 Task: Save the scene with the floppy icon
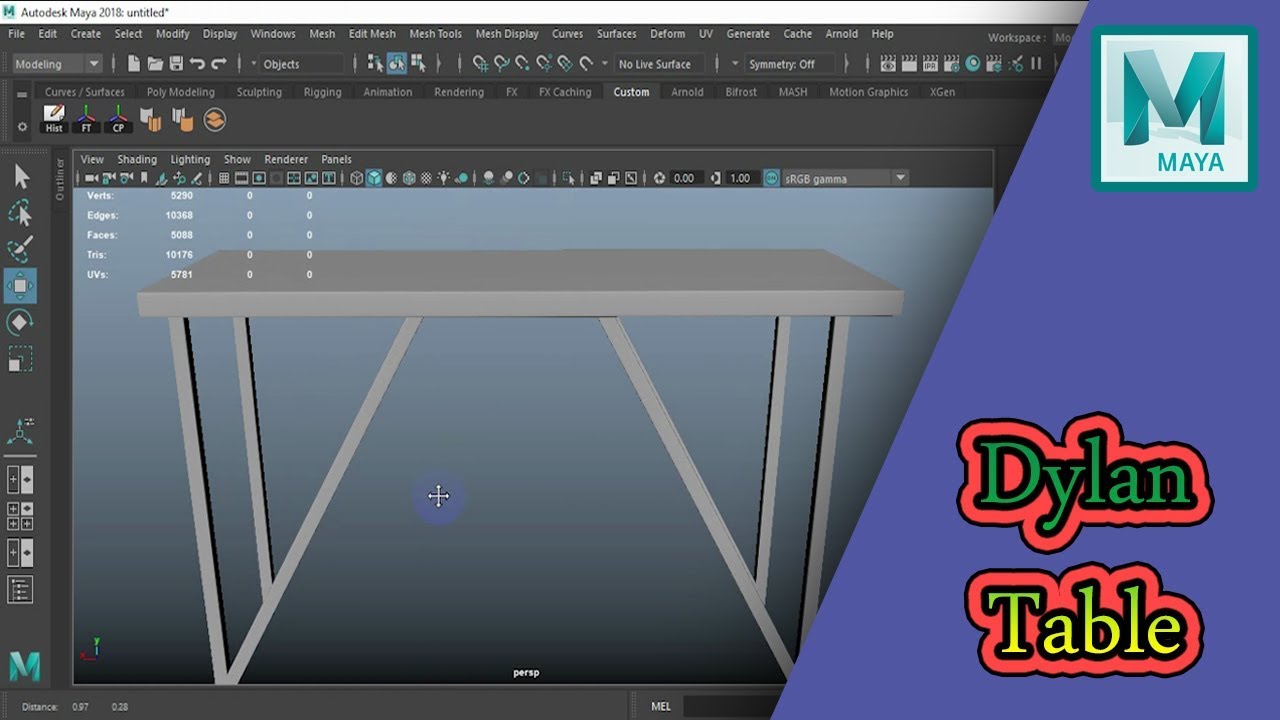coord(176,64)
